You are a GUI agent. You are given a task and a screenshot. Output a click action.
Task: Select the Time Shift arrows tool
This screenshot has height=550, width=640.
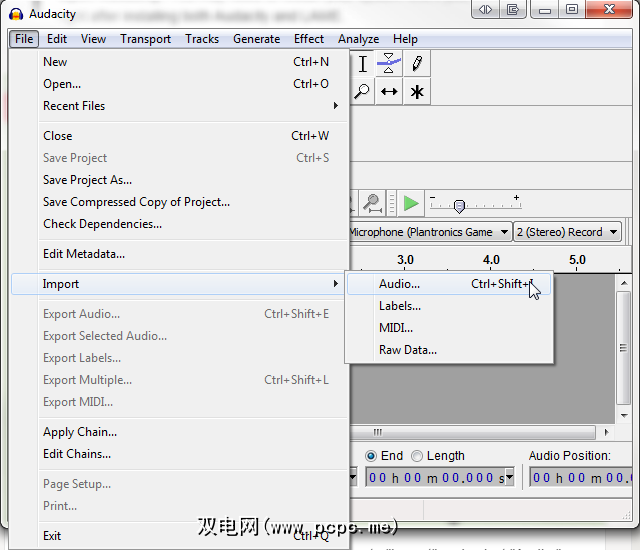(389, 91)
